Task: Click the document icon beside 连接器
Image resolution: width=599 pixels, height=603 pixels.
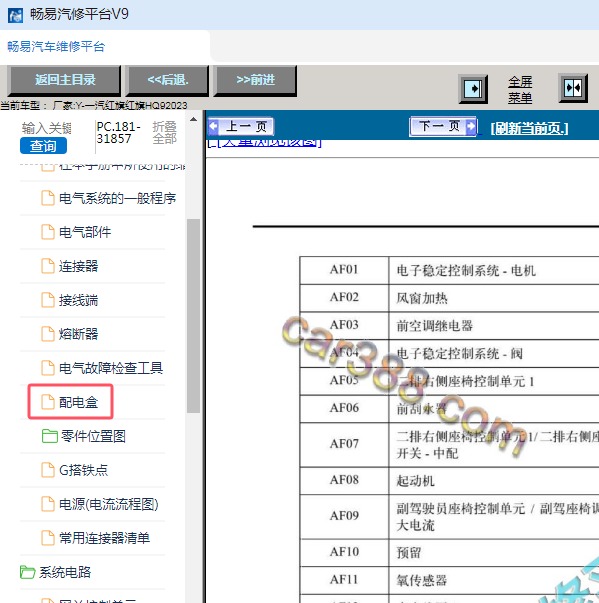Action: point(48,266)
